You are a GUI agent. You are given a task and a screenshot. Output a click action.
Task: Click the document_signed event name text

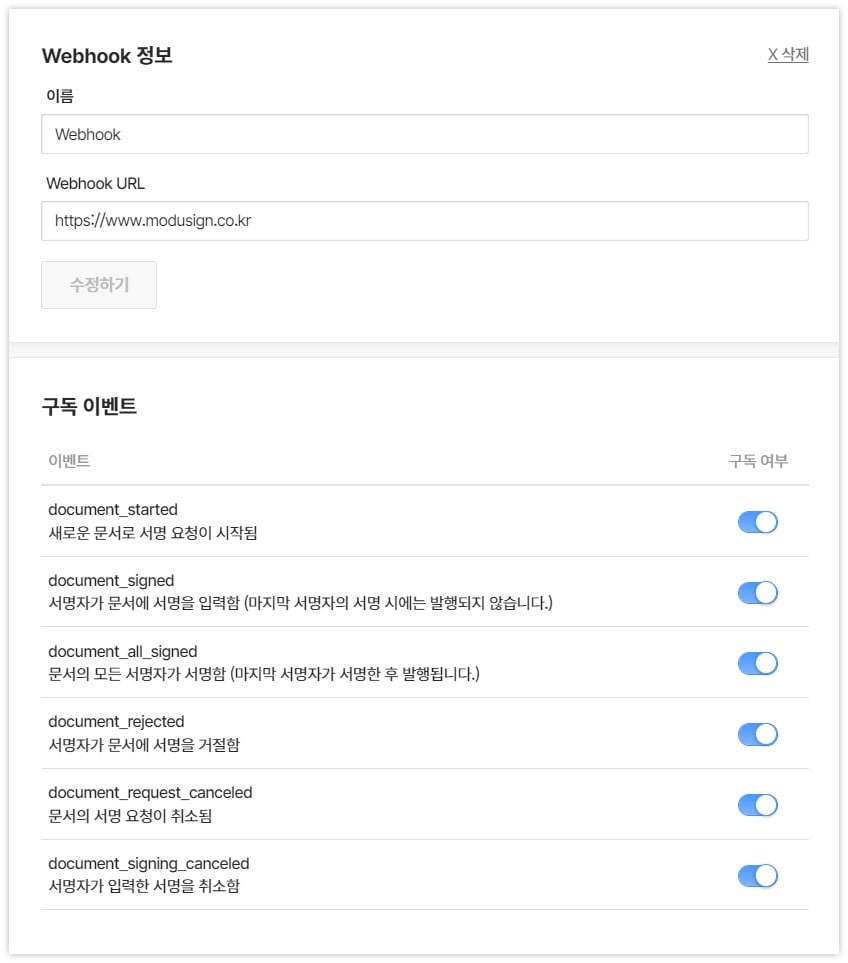(111, 580)
